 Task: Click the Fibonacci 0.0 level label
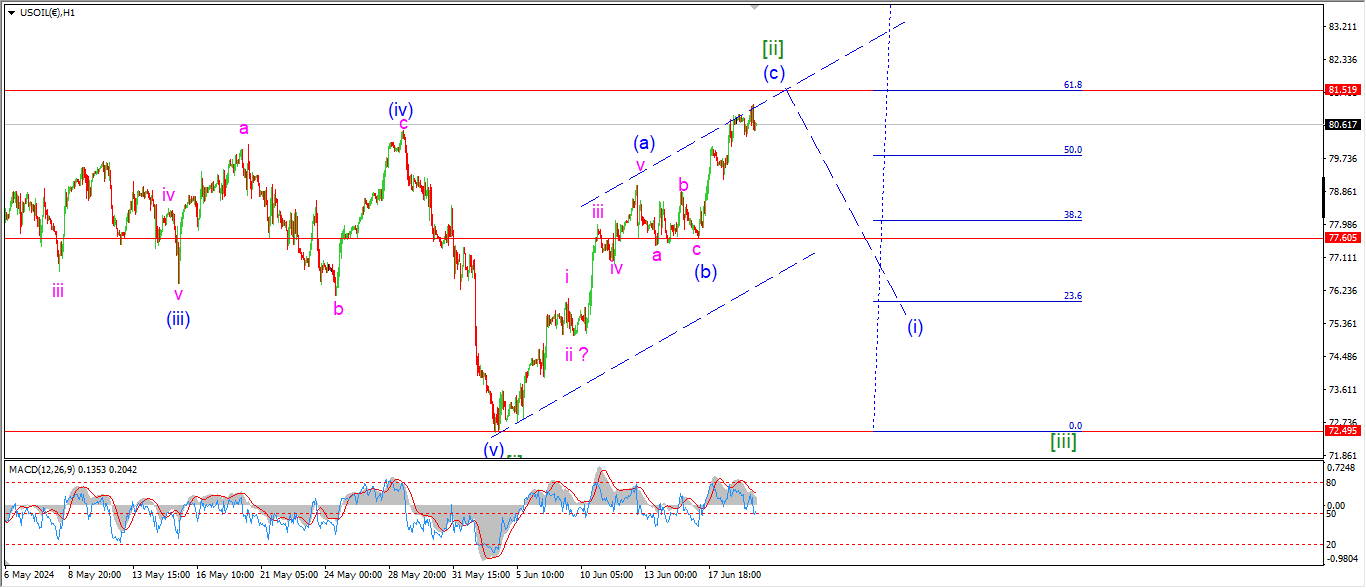[1075, 426]
